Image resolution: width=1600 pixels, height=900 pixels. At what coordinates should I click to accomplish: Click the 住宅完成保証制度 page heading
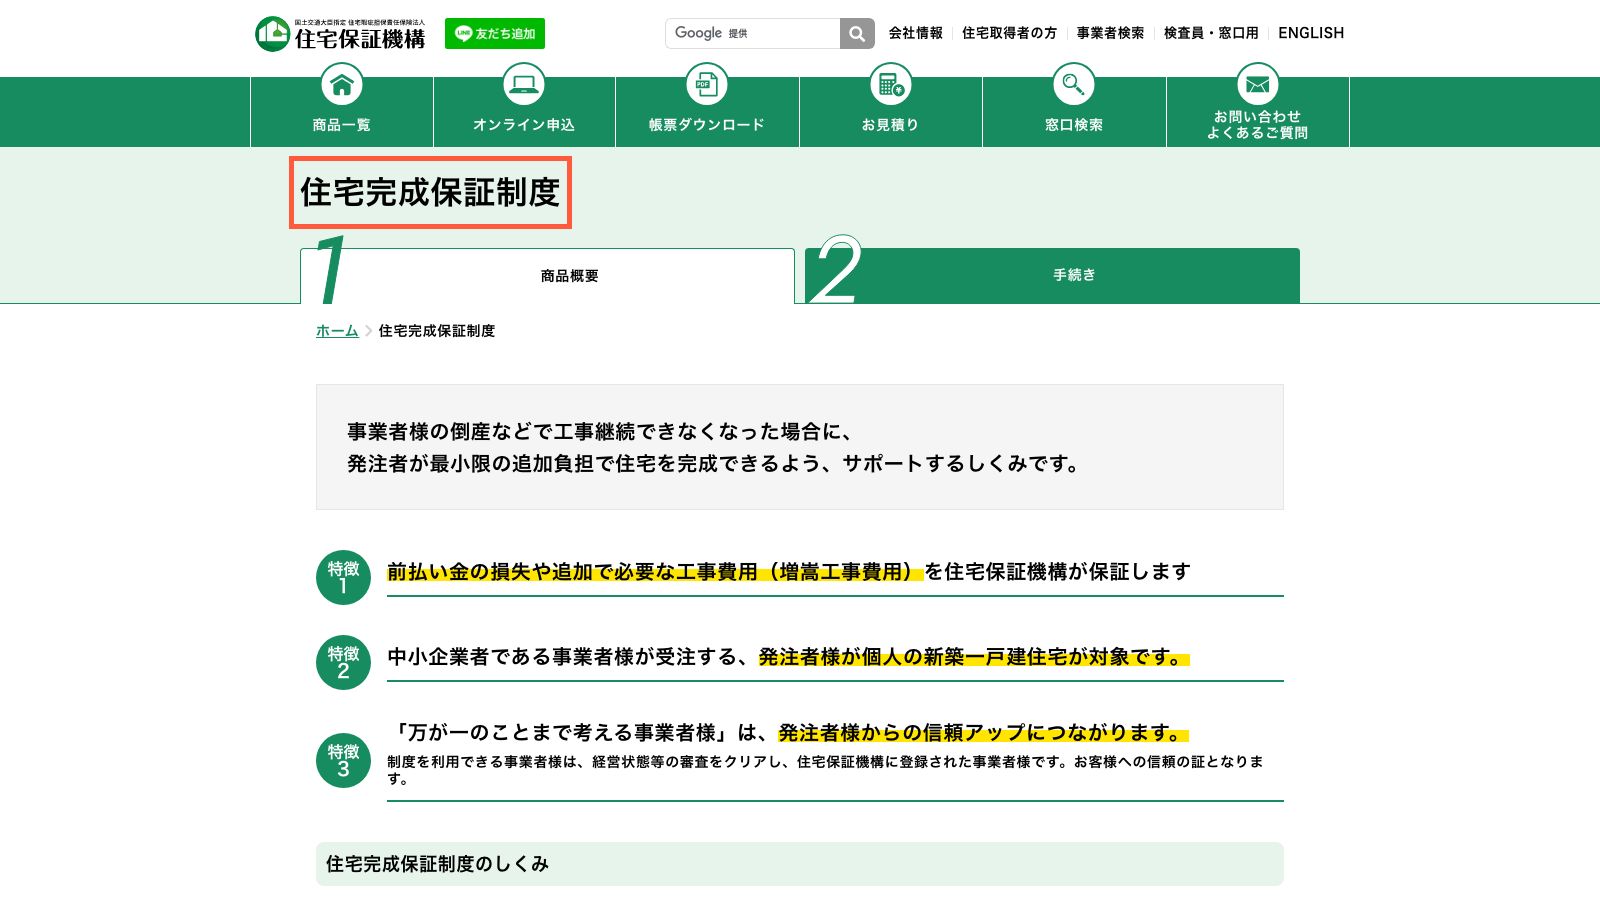click(430, 192)
